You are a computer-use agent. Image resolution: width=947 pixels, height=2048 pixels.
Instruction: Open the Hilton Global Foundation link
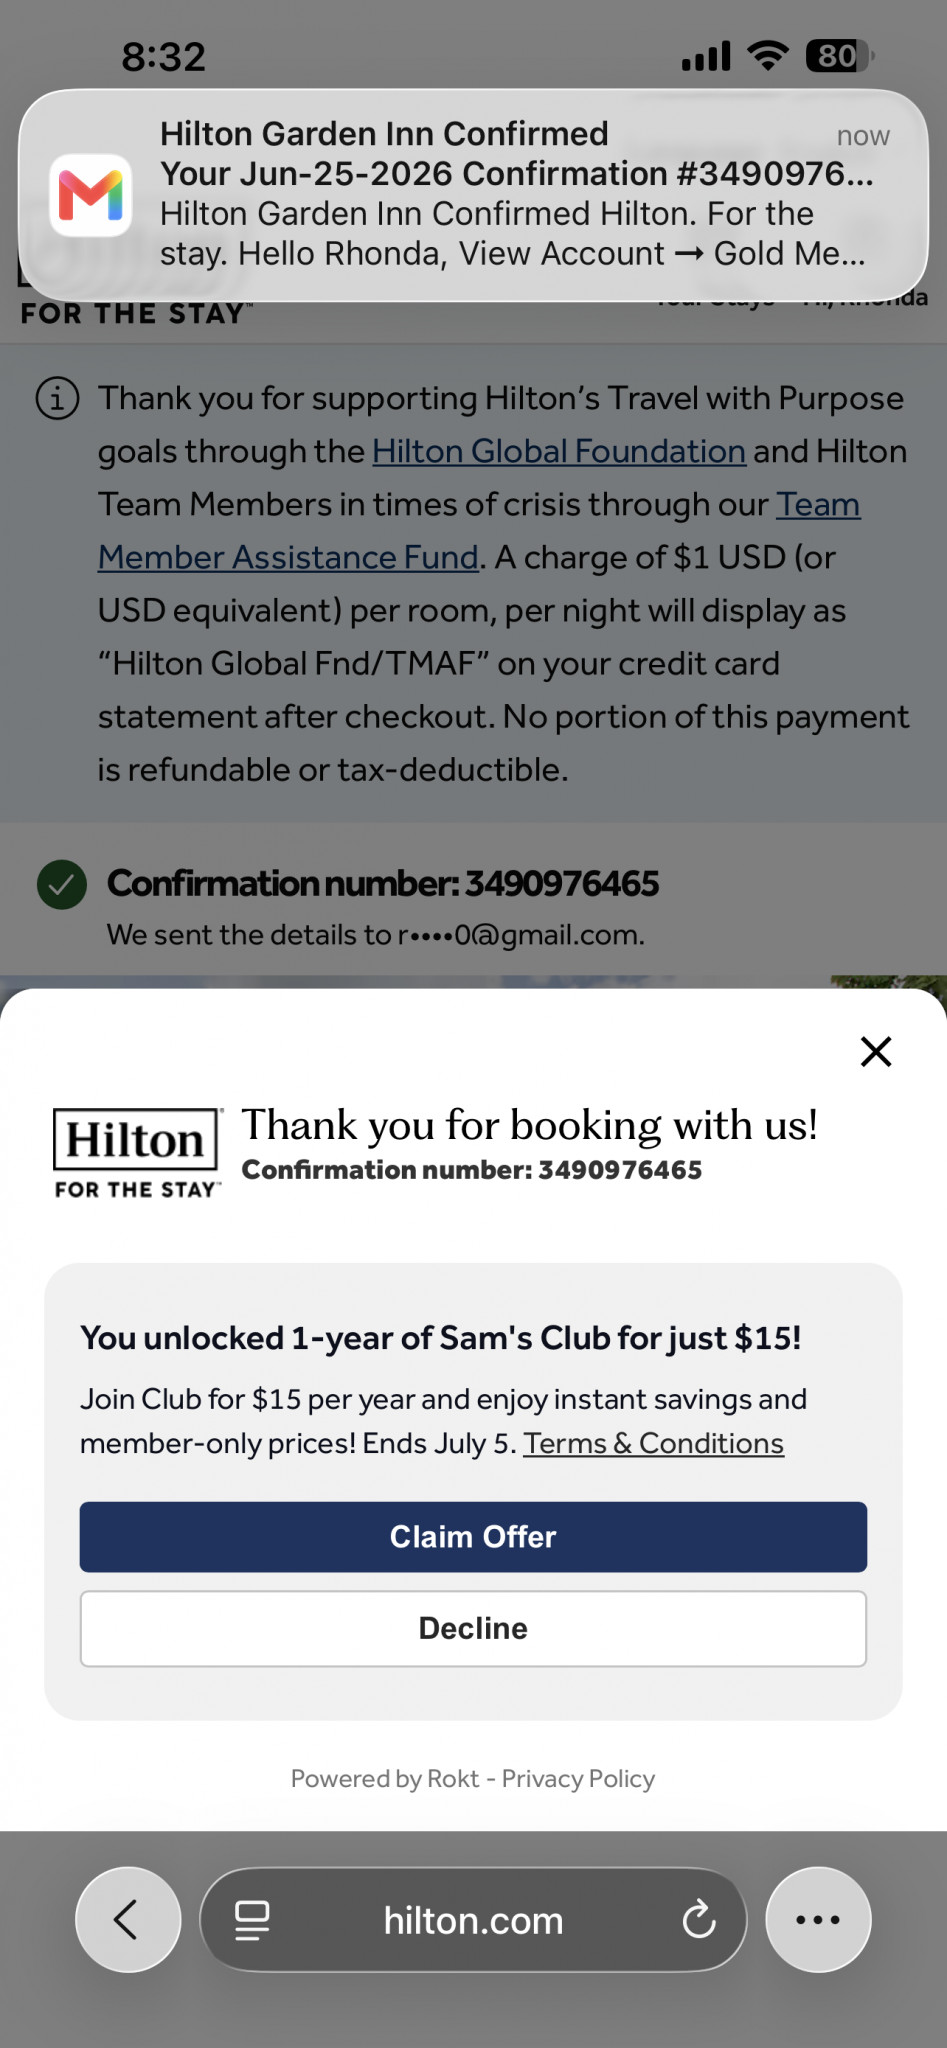tap(559, 451)
